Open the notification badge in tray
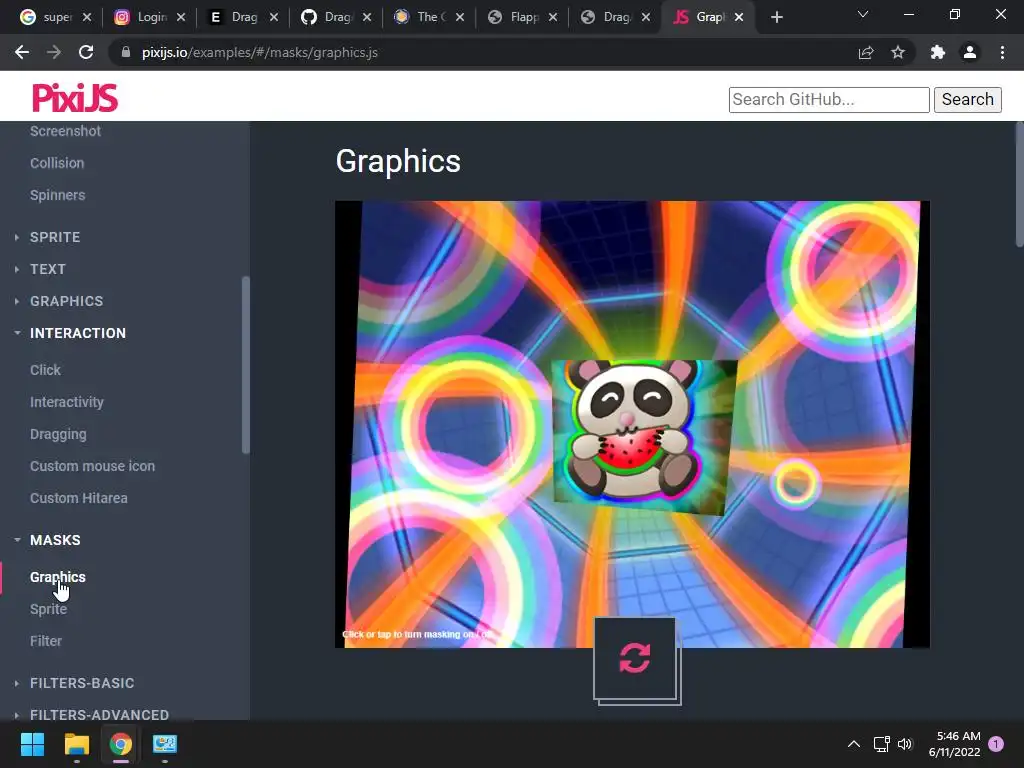Viewport: 1024px width, 768px height. click(x=996, y=744)
